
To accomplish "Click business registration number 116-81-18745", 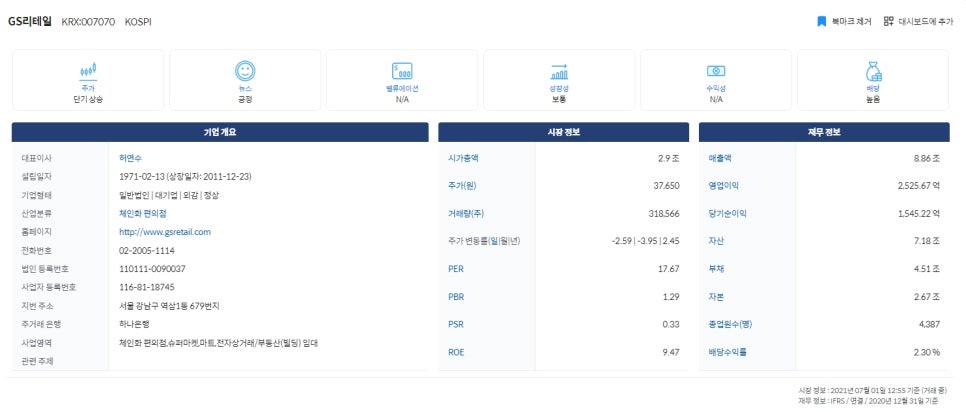I will tap(147, 288).
